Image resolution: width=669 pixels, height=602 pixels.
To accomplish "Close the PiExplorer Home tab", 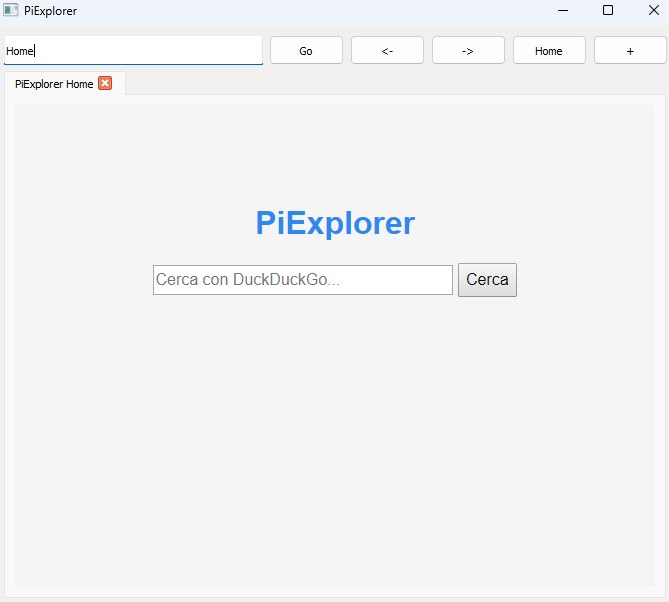I will [105, 83].
